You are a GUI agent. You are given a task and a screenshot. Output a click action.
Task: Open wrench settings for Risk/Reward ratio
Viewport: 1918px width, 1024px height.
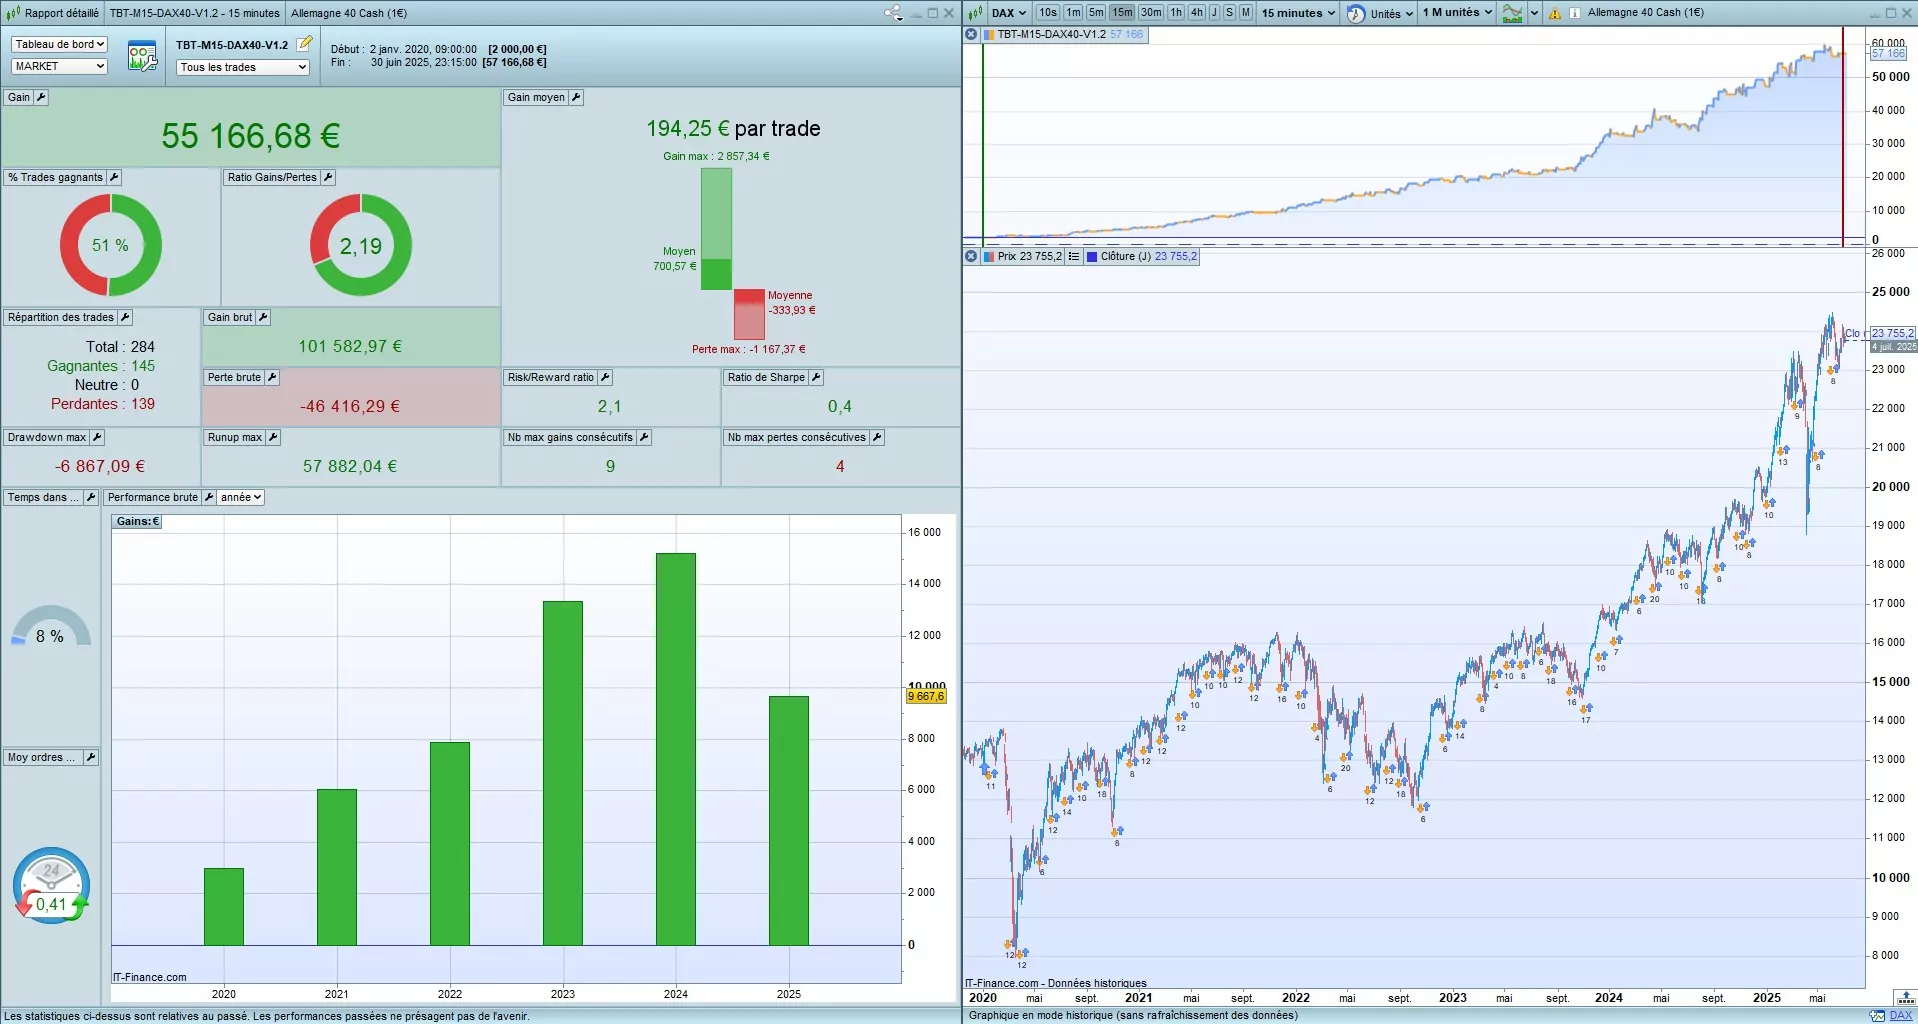tap(605, 377)
